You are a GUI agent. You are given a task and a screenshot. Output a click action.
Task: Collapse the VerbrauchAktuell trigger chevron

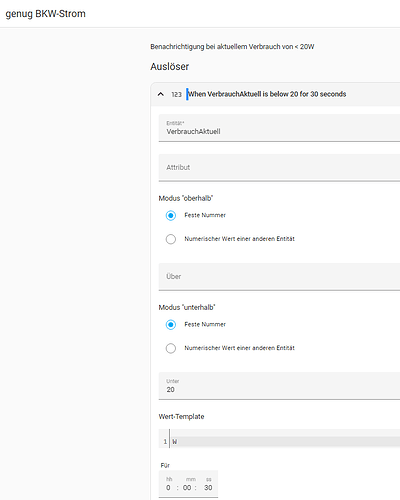tap(161, 94)
